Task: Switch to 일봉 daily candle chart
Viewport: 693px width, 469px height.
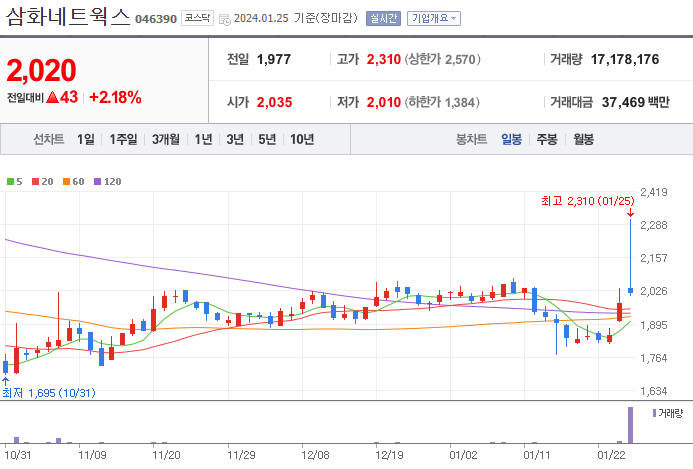Action: pyautogui.click(x=511, y=140)
